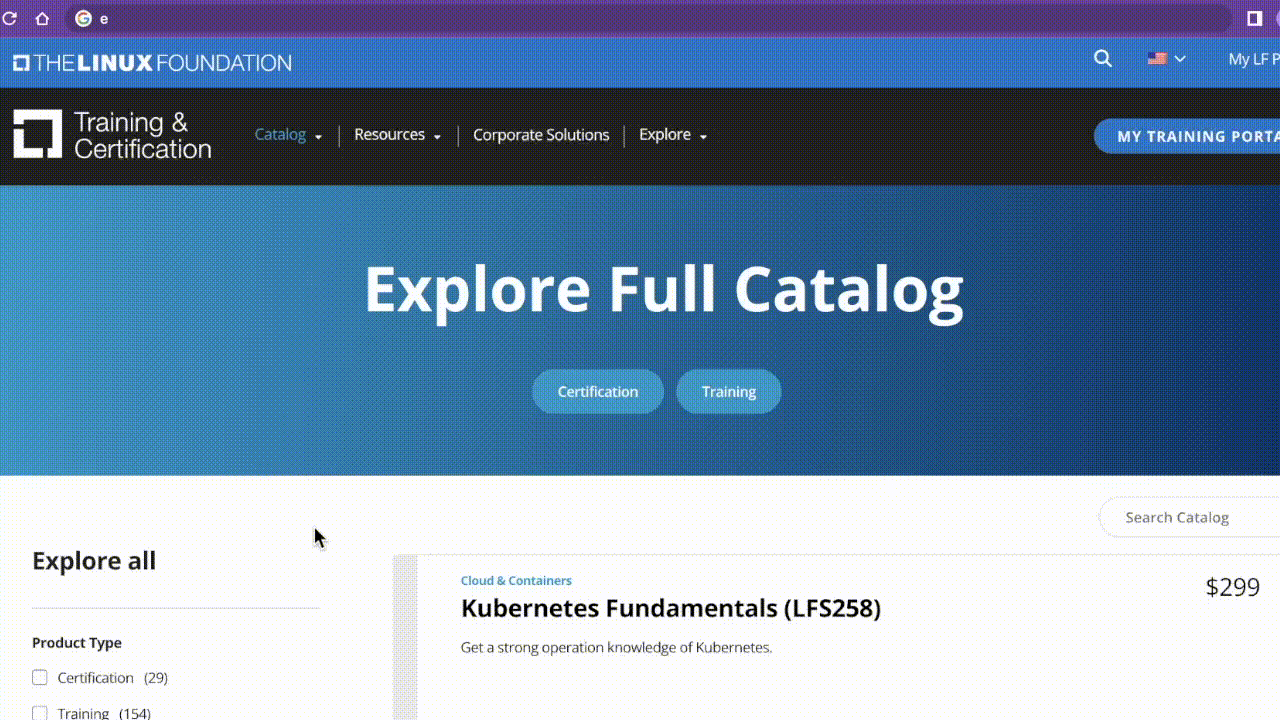Select the Certification pill button
This screenshot has width=1280, height=720.
pyautogui.click(x=598, y=391)
